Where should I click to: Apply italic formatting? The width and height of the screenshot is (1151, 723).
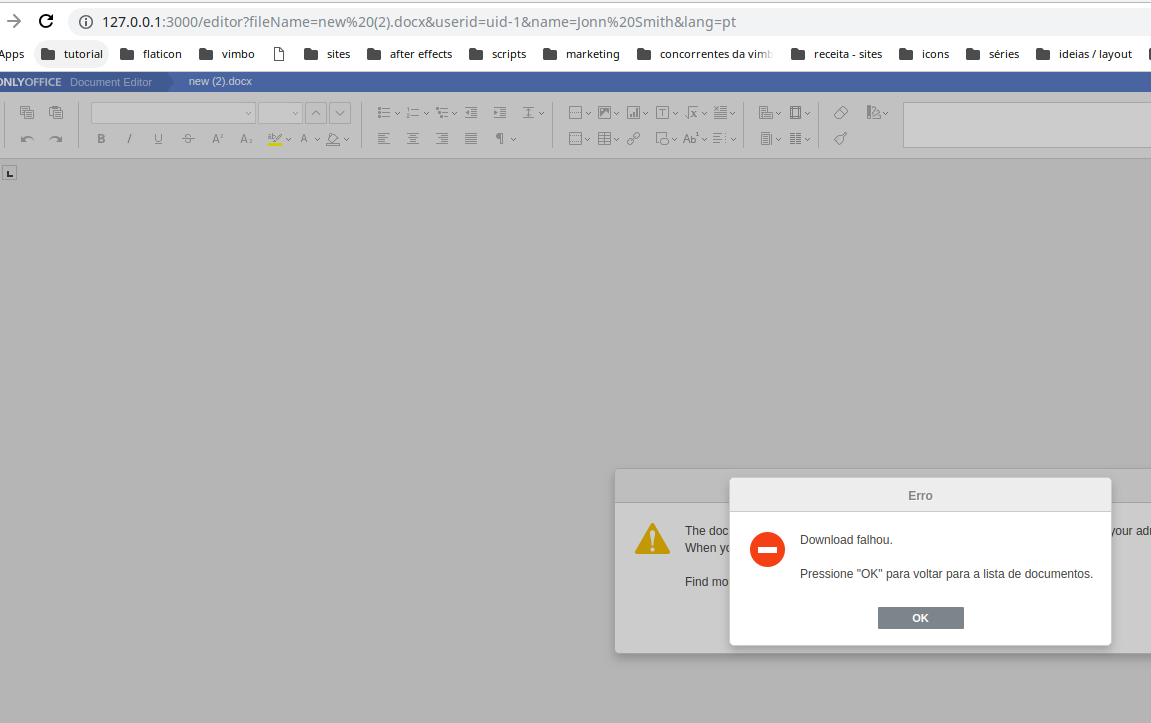tap(128, 138)
